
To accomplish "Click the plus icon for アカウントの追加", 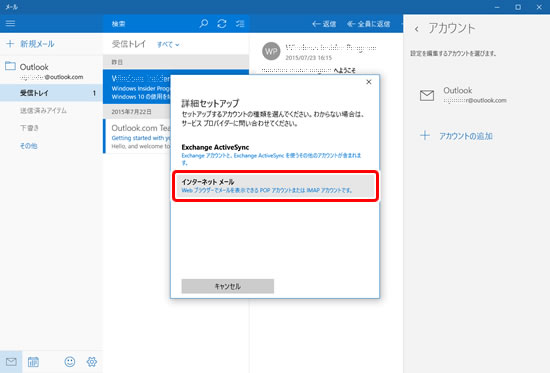I will [425, 135].
